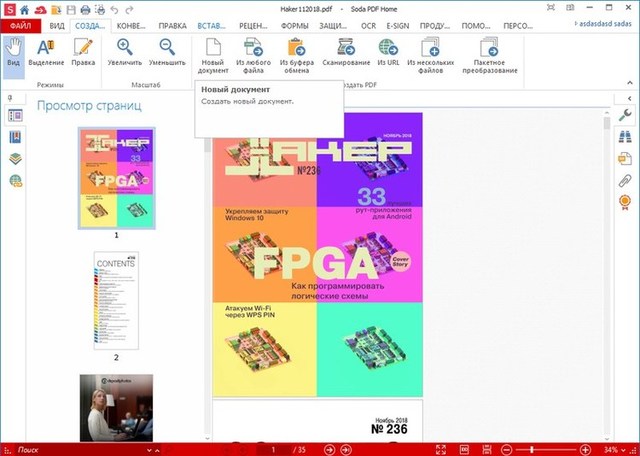The width and height of the screenshot is (640, 456).
Task: Zoom out with the Уменьшить magnifier
Action: pyautogui.click(x=167, y=54)
